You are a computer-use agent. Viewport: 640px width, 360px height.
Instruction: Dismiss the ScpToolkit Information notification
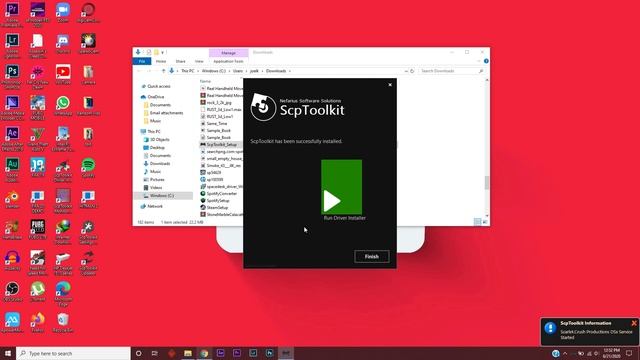(634, 323)
